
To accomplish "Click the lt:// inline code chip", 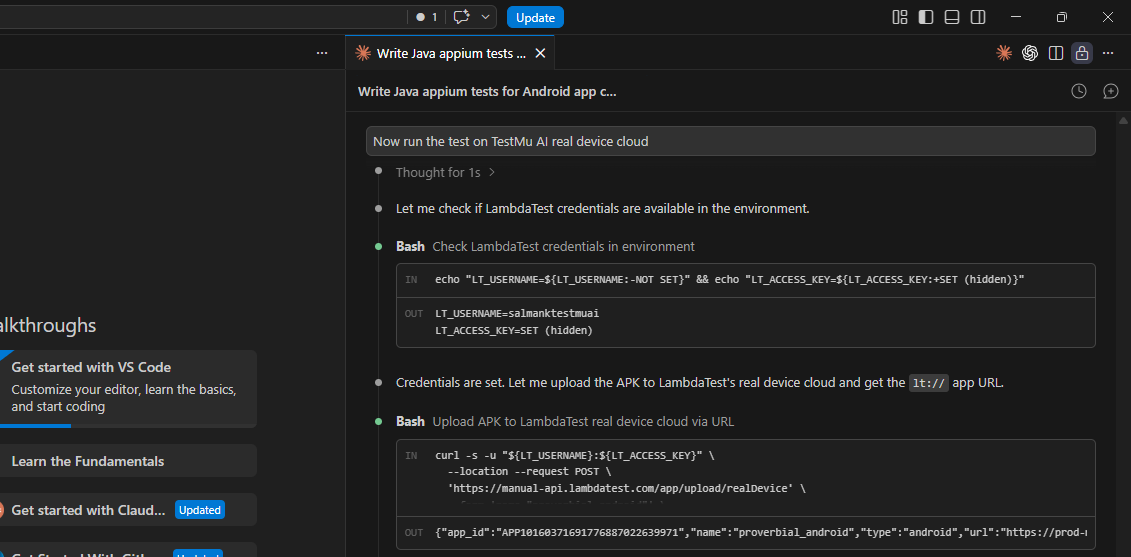I will [928, 382].
